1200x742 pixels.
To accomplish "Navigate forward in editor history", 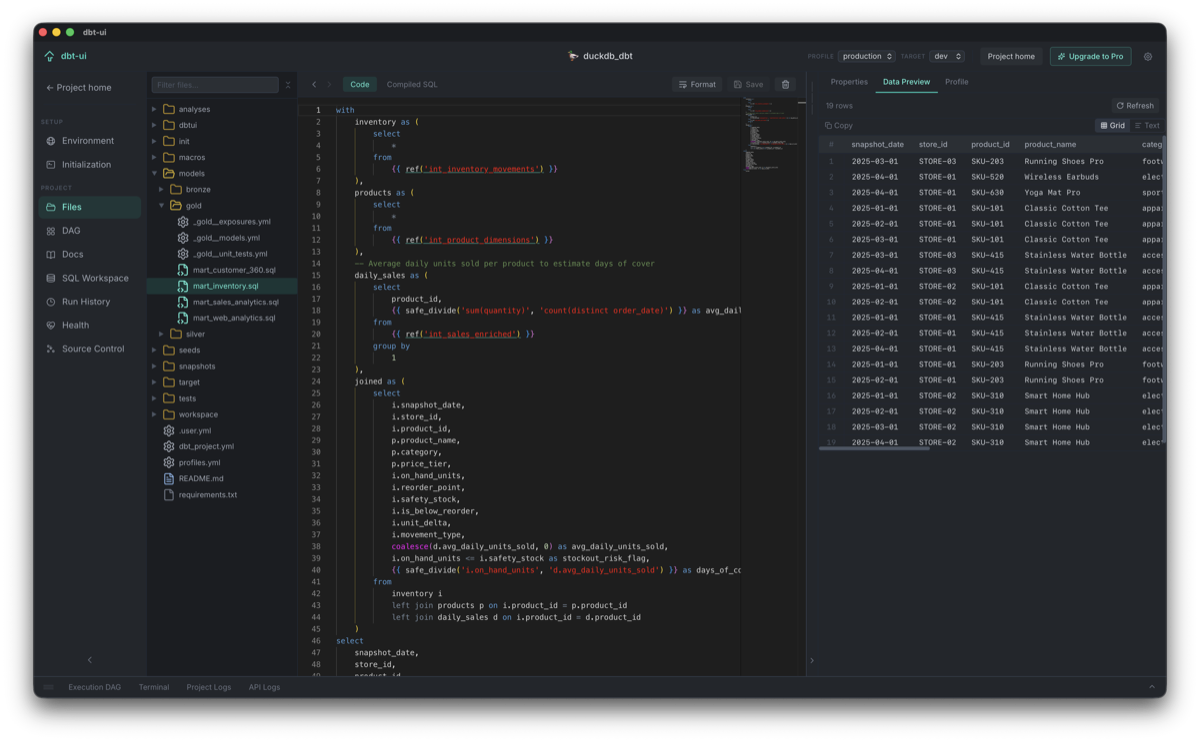I will tap(329, 85).
